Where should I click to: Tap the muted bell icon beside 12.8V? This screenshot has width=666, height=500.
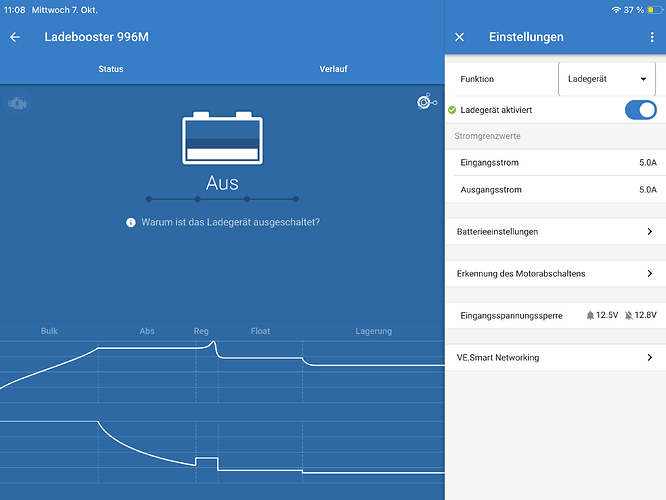pyautogui.click(x=629, y=315)
